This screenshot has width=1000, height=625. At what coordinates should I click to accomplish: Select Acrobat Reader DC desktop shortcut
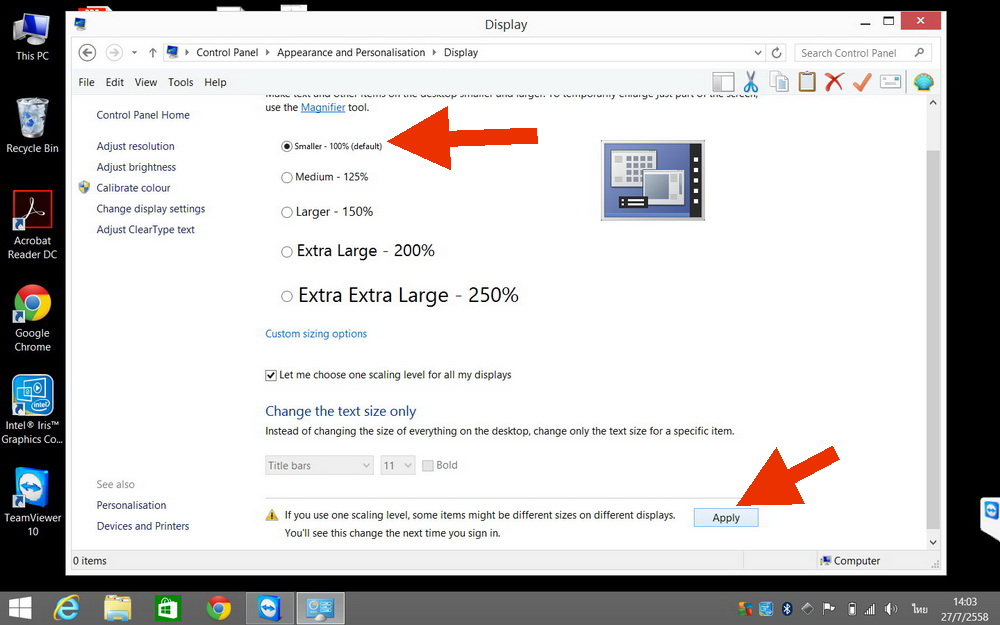click(x=33, y=225)
